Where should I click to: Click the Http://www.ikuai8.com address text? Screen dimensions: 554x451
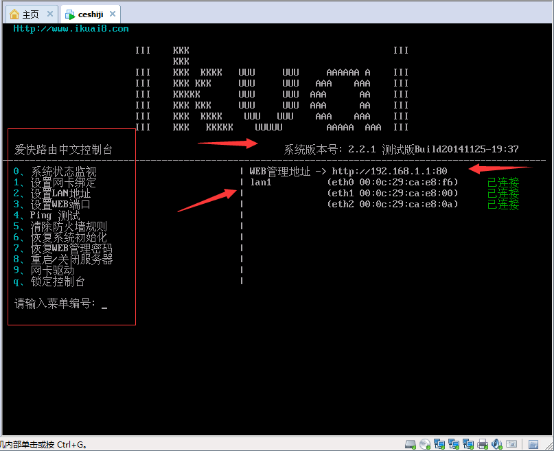71,29
